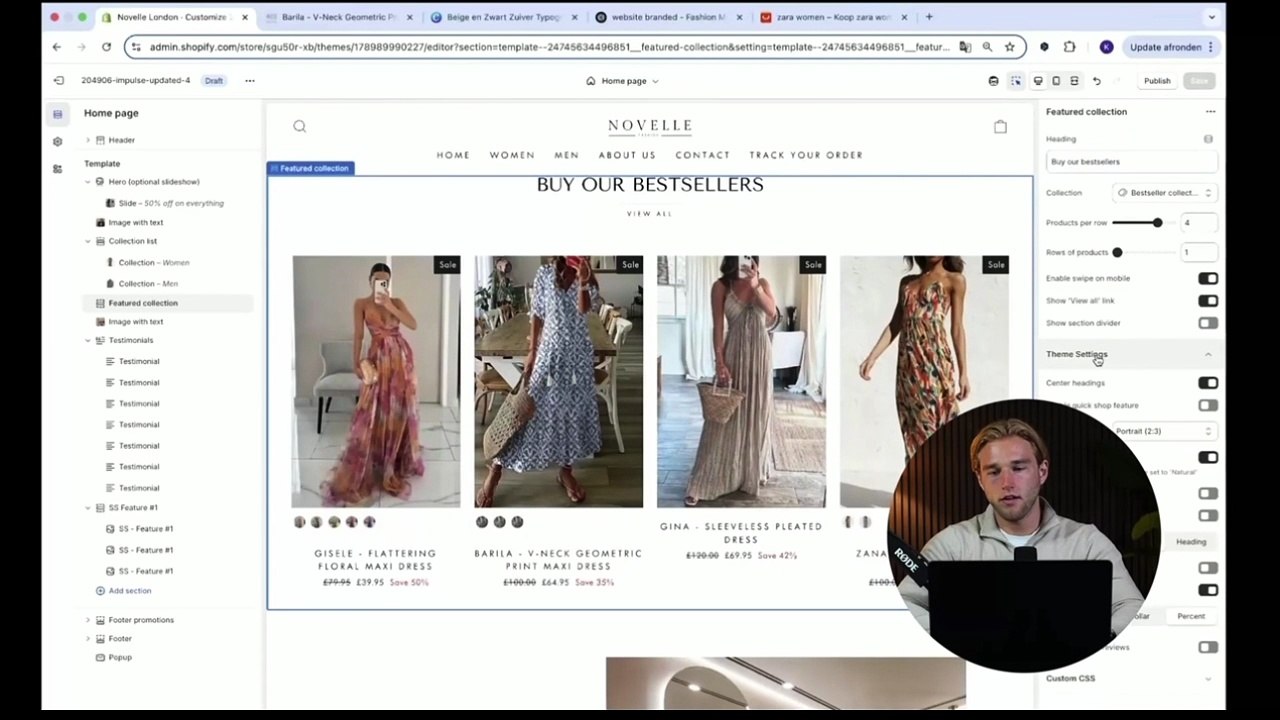Click WOMEN in the store navigation
This screenshot has width=1280, height=720.
point(512,155)
